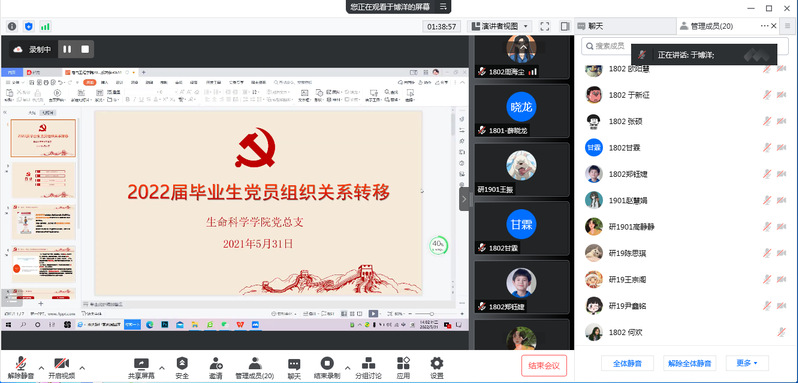Close the members side panel
The height and width of the screenshot is (383, 798).
[x=774, y=26]
